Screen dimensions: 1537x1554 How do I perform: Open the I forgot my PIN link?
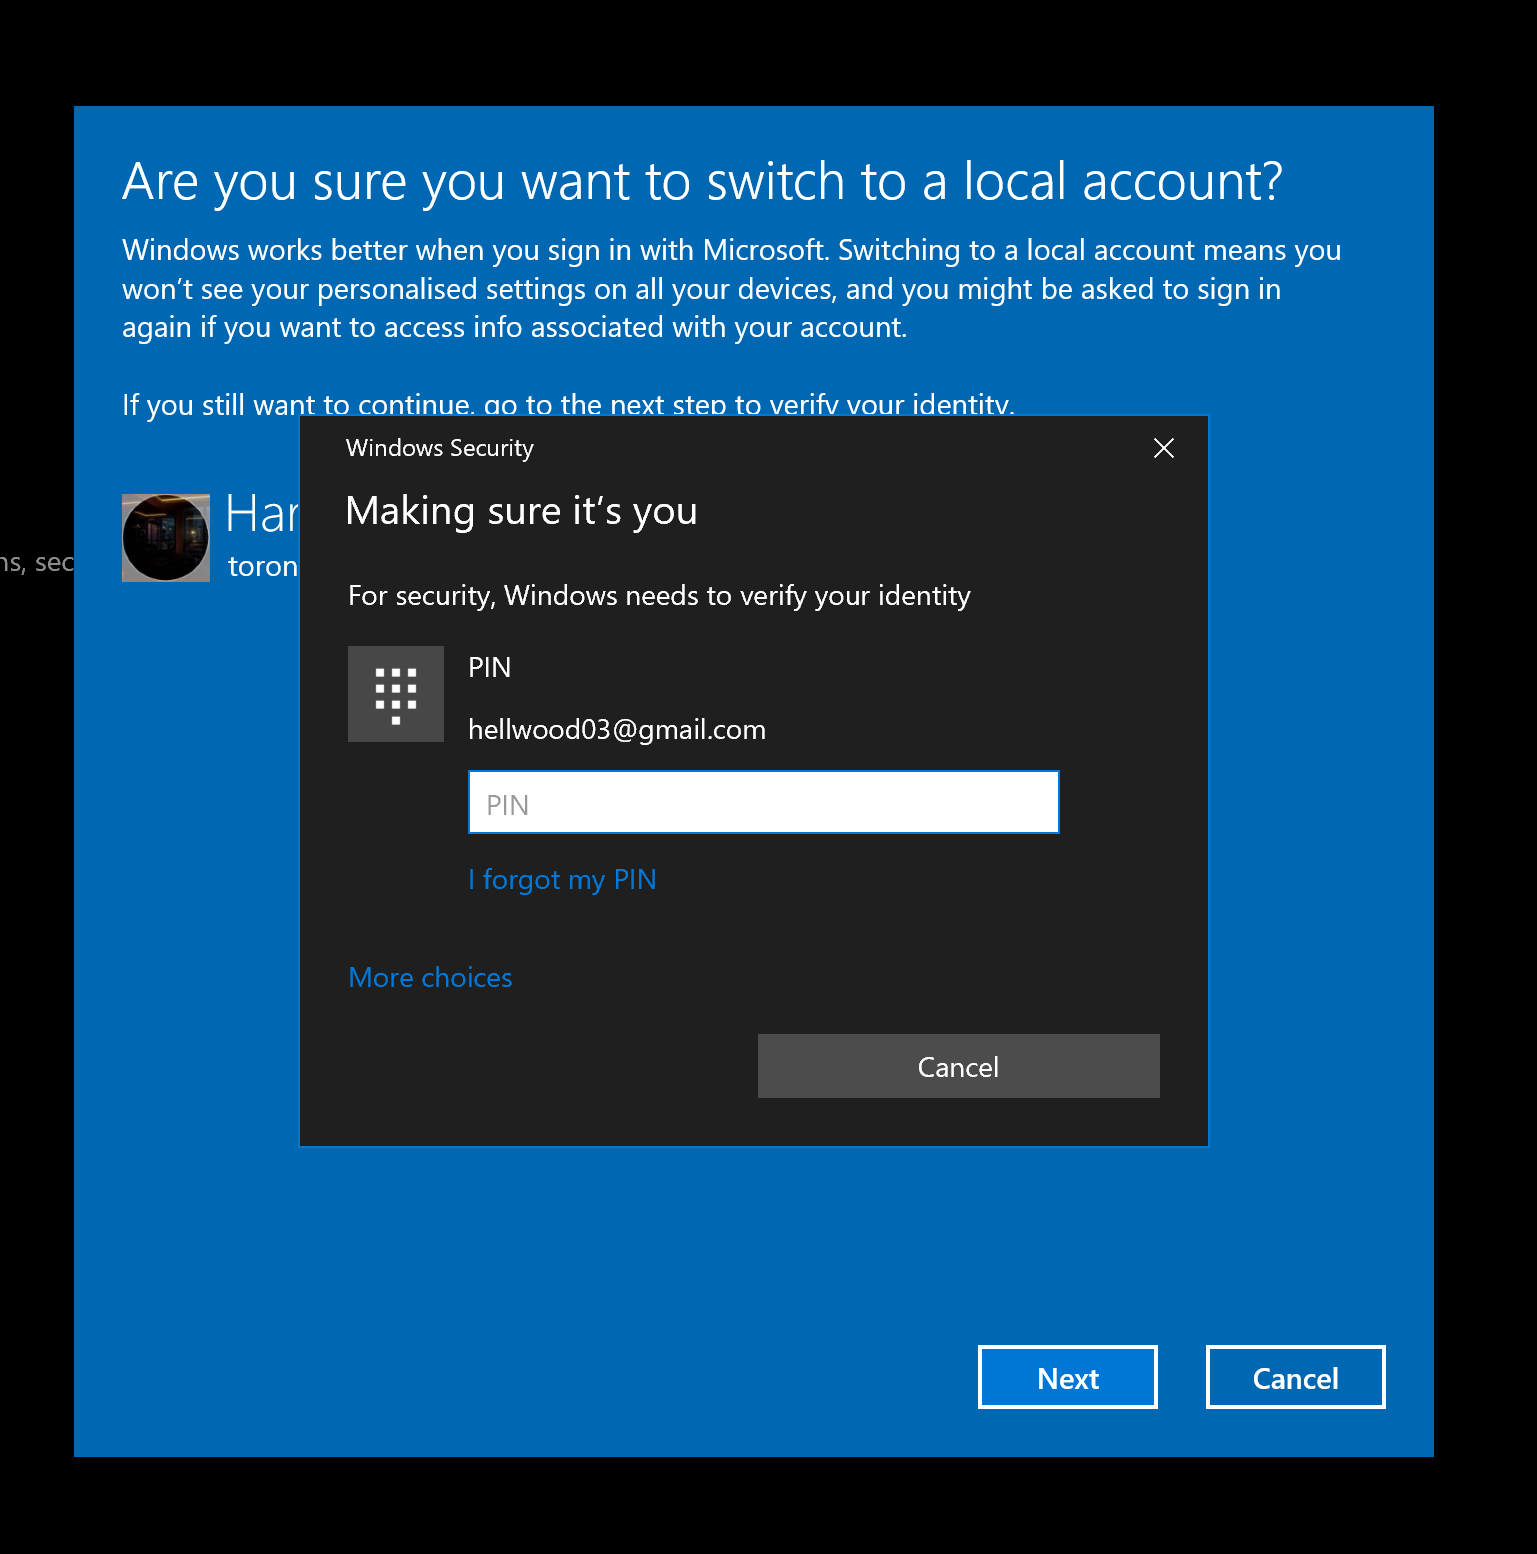(x=562, y=880)
